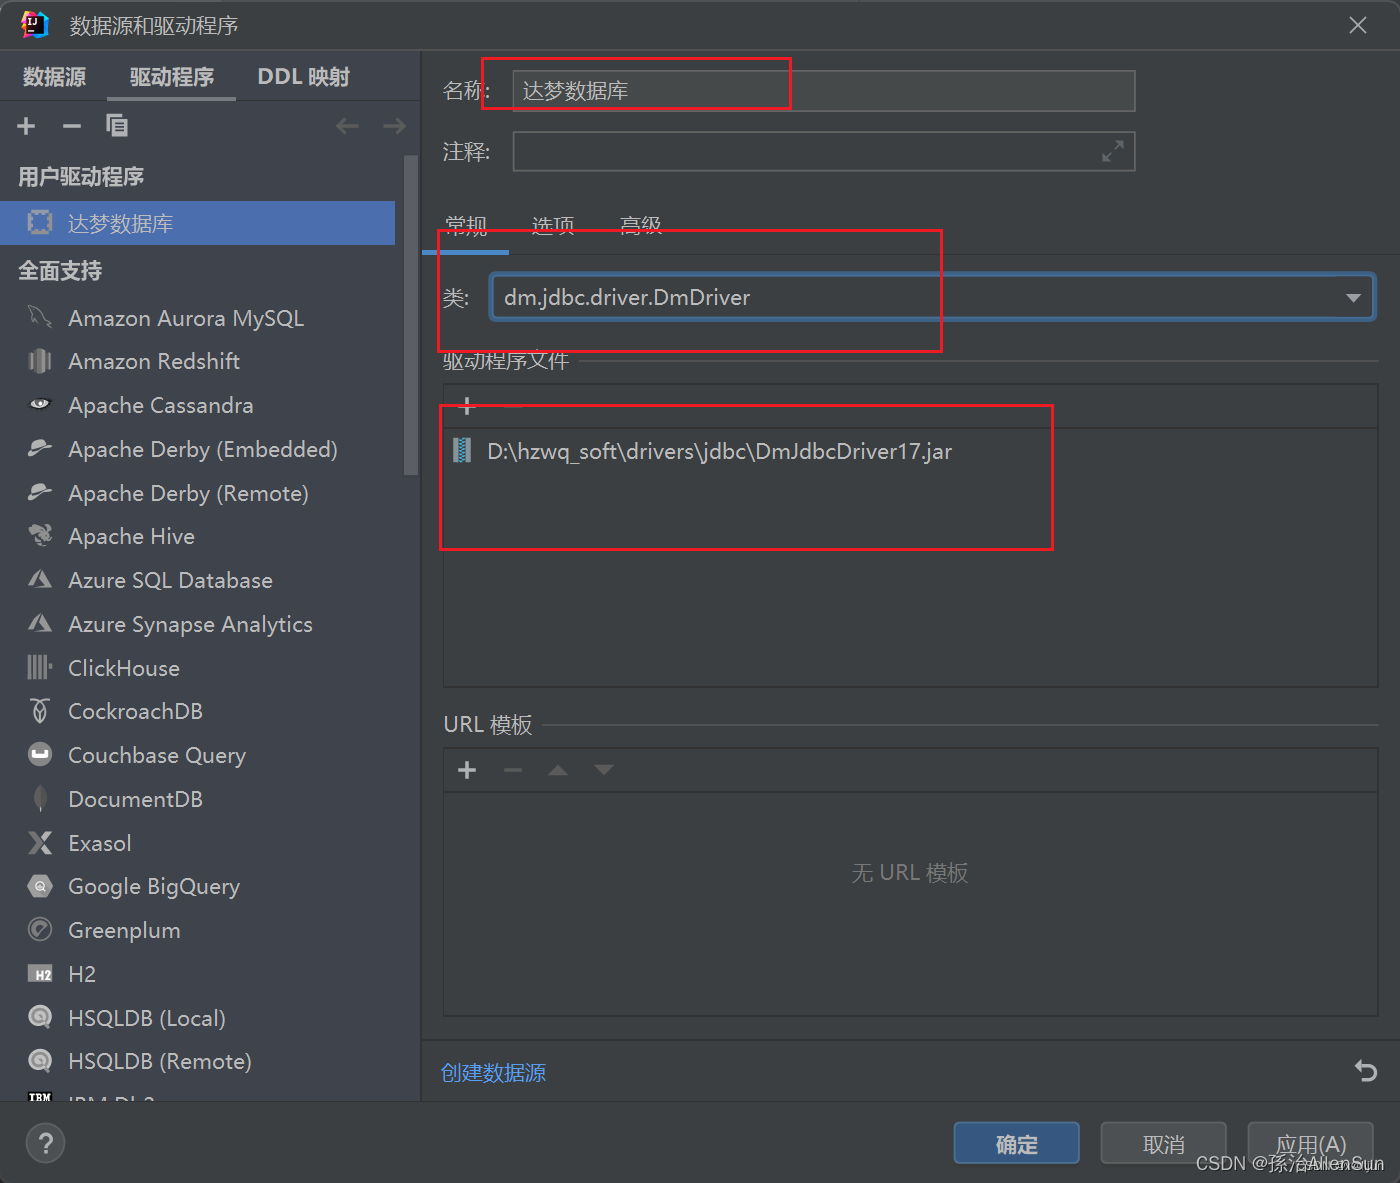Click 创建数据源 link

(x=494, y=1072)
